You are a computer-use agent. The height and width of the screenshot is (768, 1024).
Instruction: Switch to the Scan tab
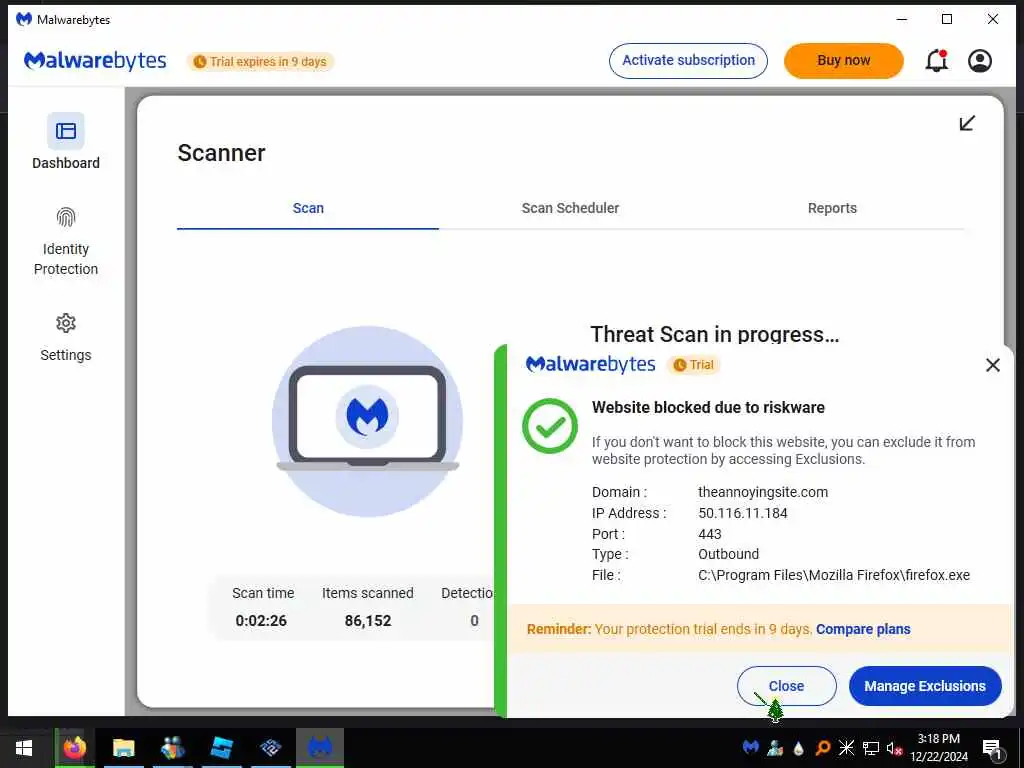[x=308, y=208]
